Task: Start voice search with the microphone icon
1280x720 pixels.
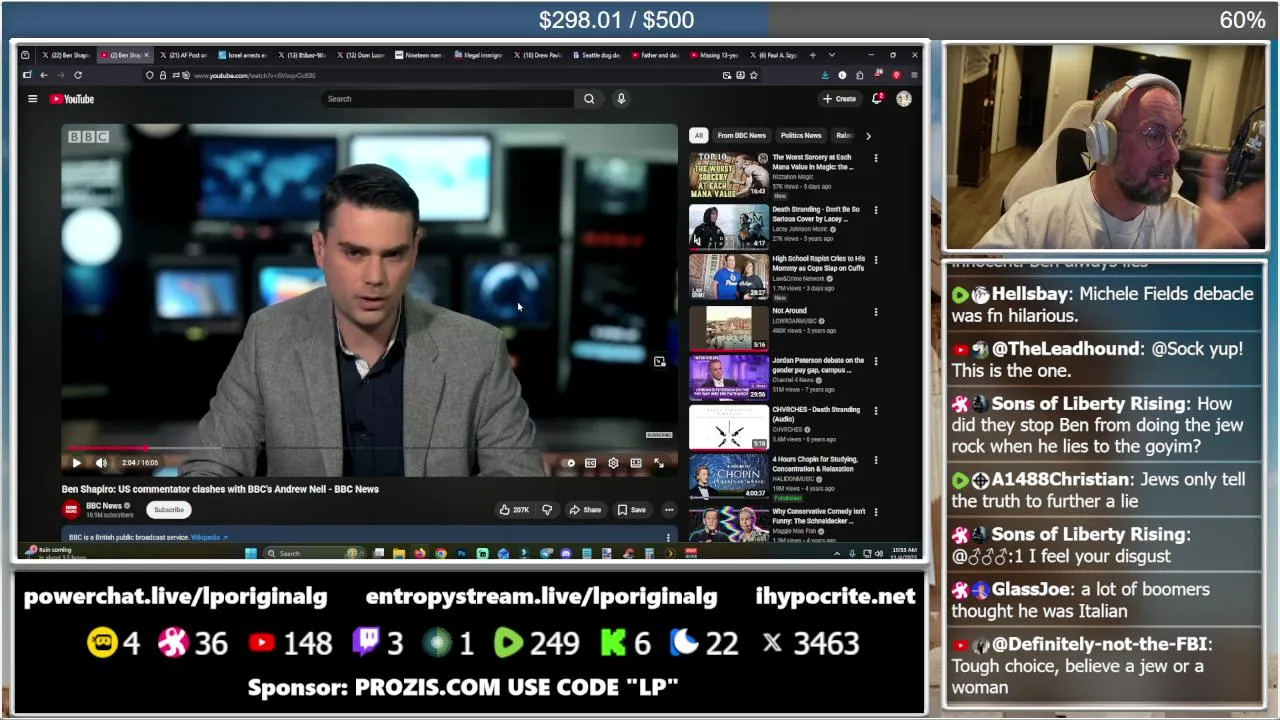Action: (x=621, y=99)
